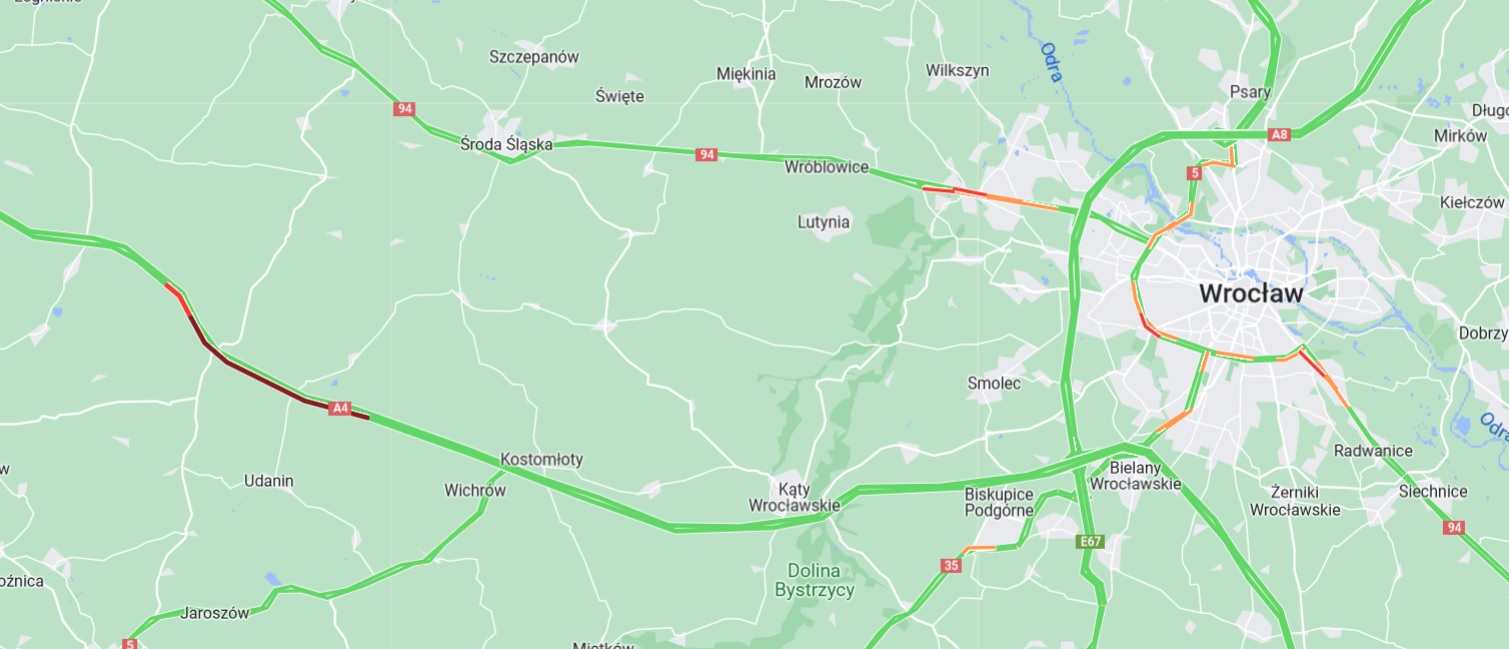Click the route 5 shield near Jaroszów

click(128, 643)
